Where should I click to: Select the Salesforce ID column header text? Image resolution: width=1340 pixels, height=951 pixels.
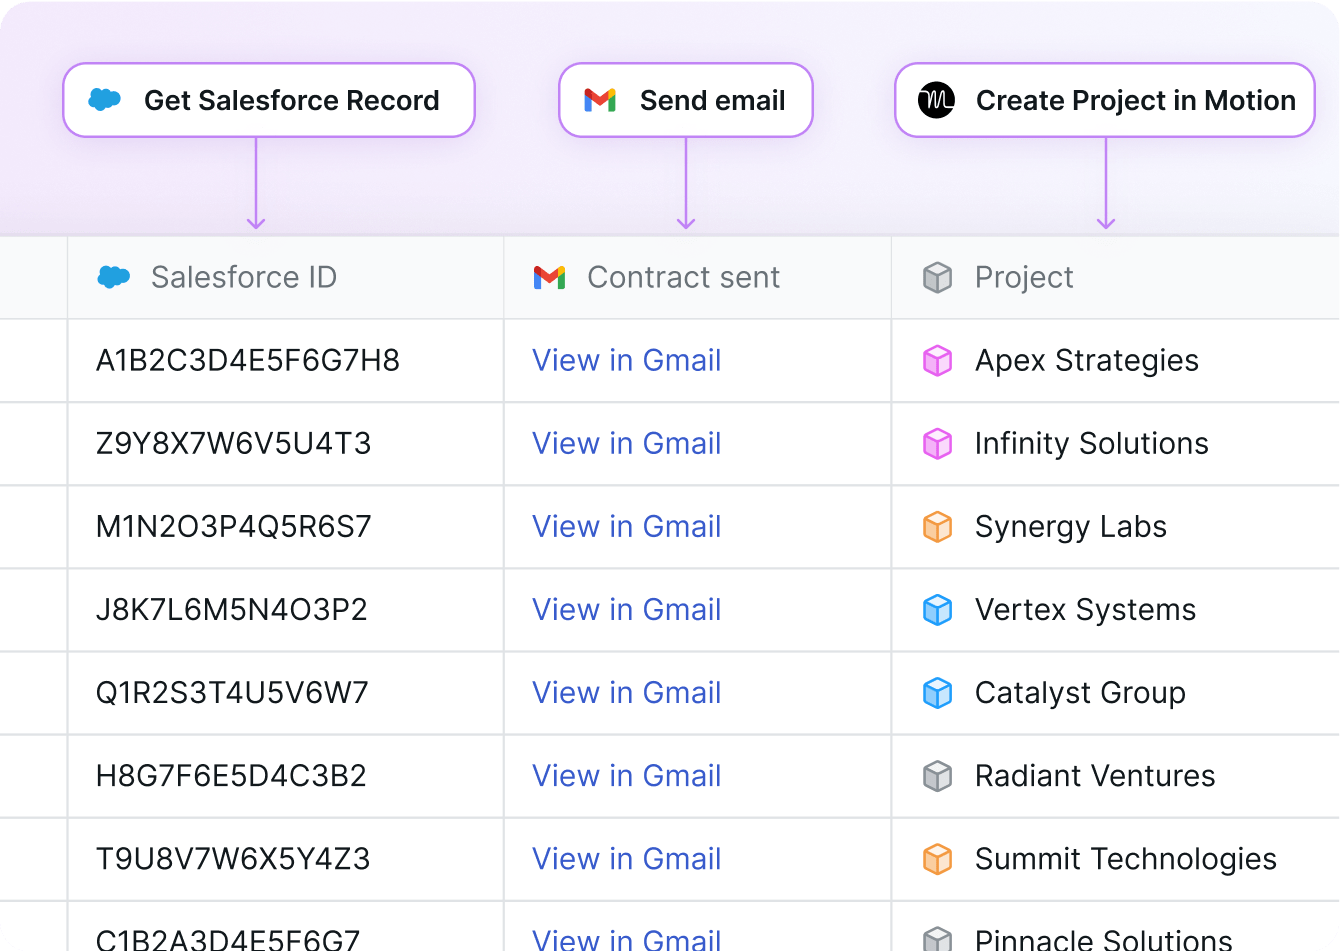tap(244, 277)
